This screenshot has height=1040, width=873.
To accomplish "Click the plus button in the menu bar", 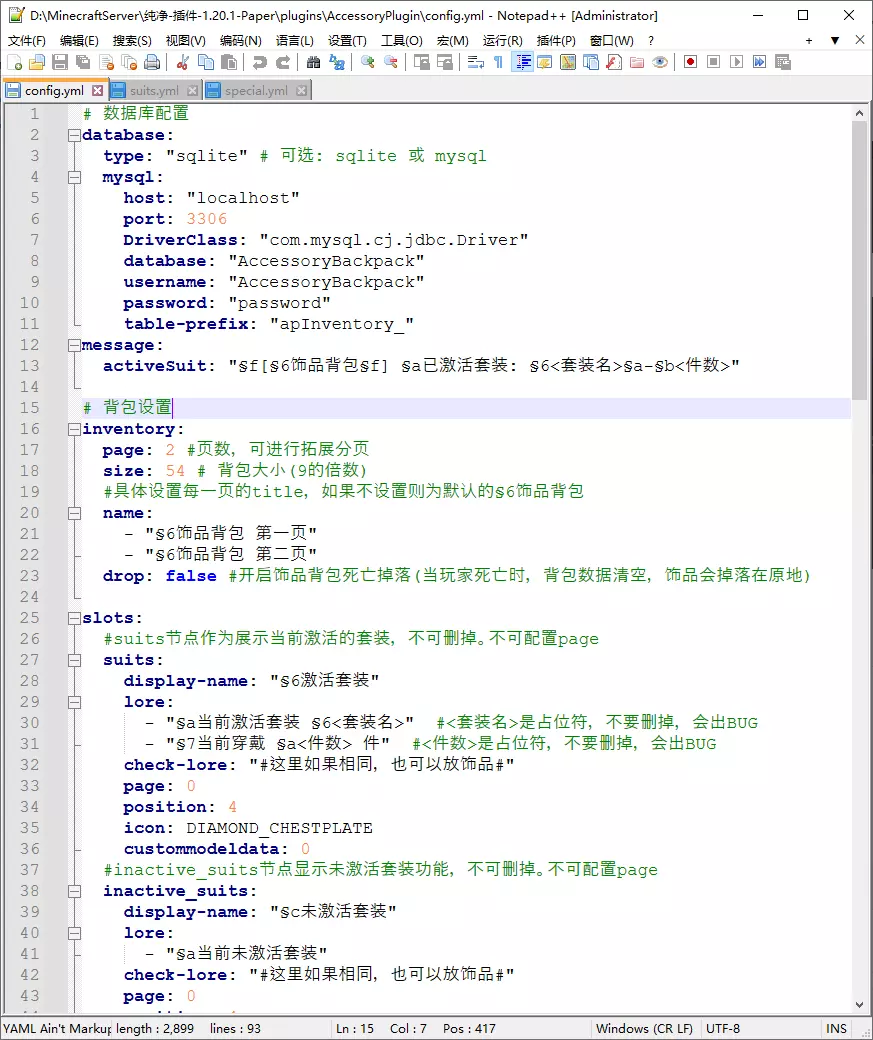I will 809,40.
